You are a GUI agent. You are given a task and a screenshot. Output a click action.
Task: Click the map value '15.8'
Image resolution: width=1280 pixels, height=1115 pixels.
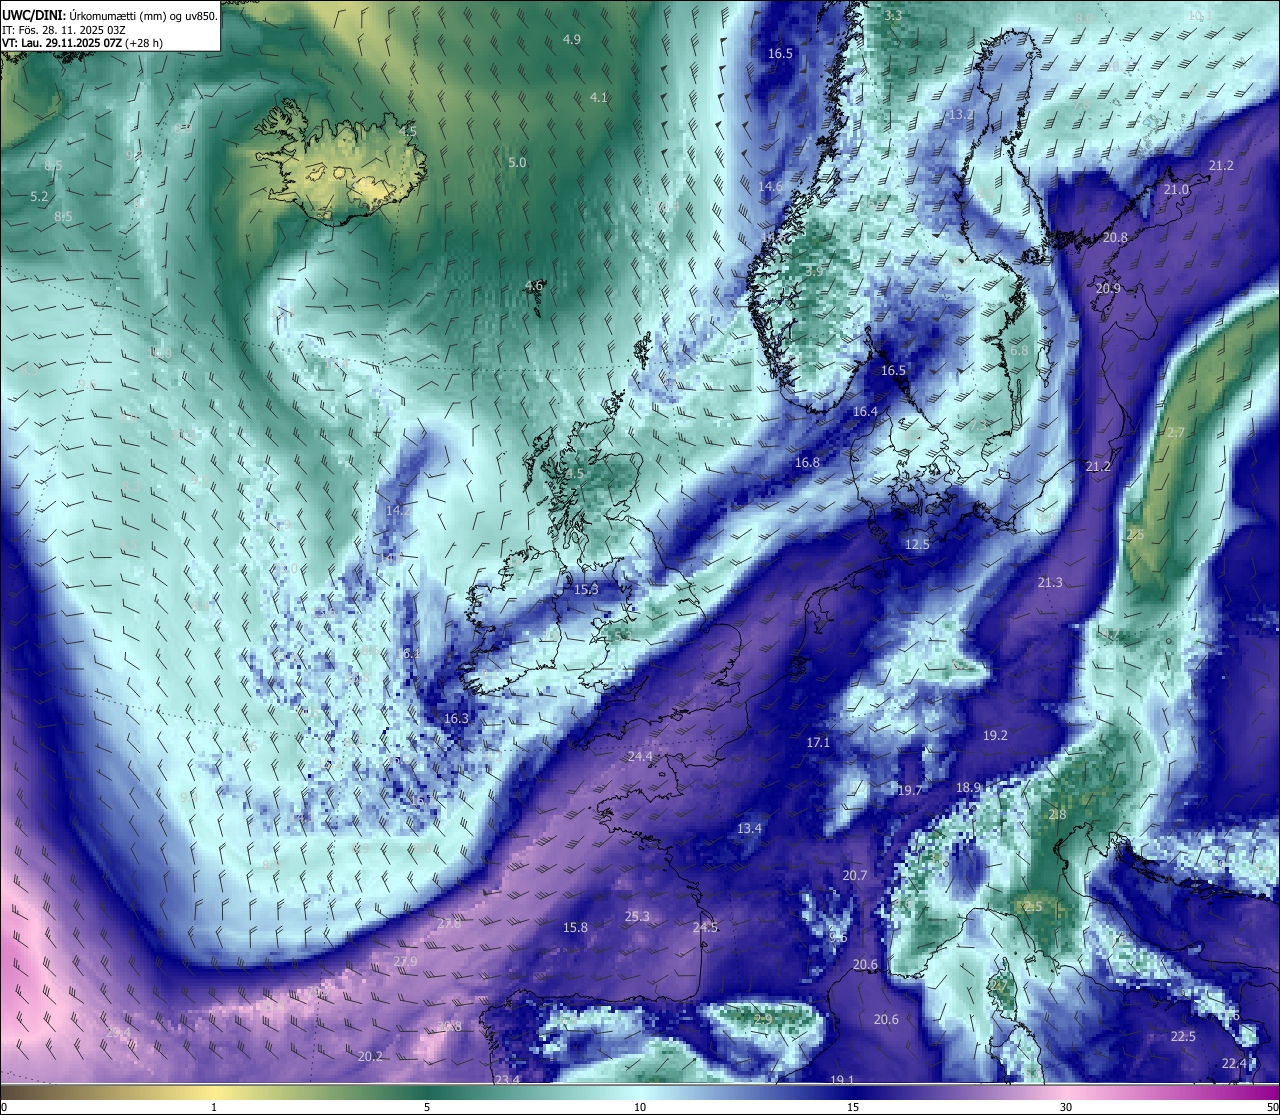click(x=575, y=928)
